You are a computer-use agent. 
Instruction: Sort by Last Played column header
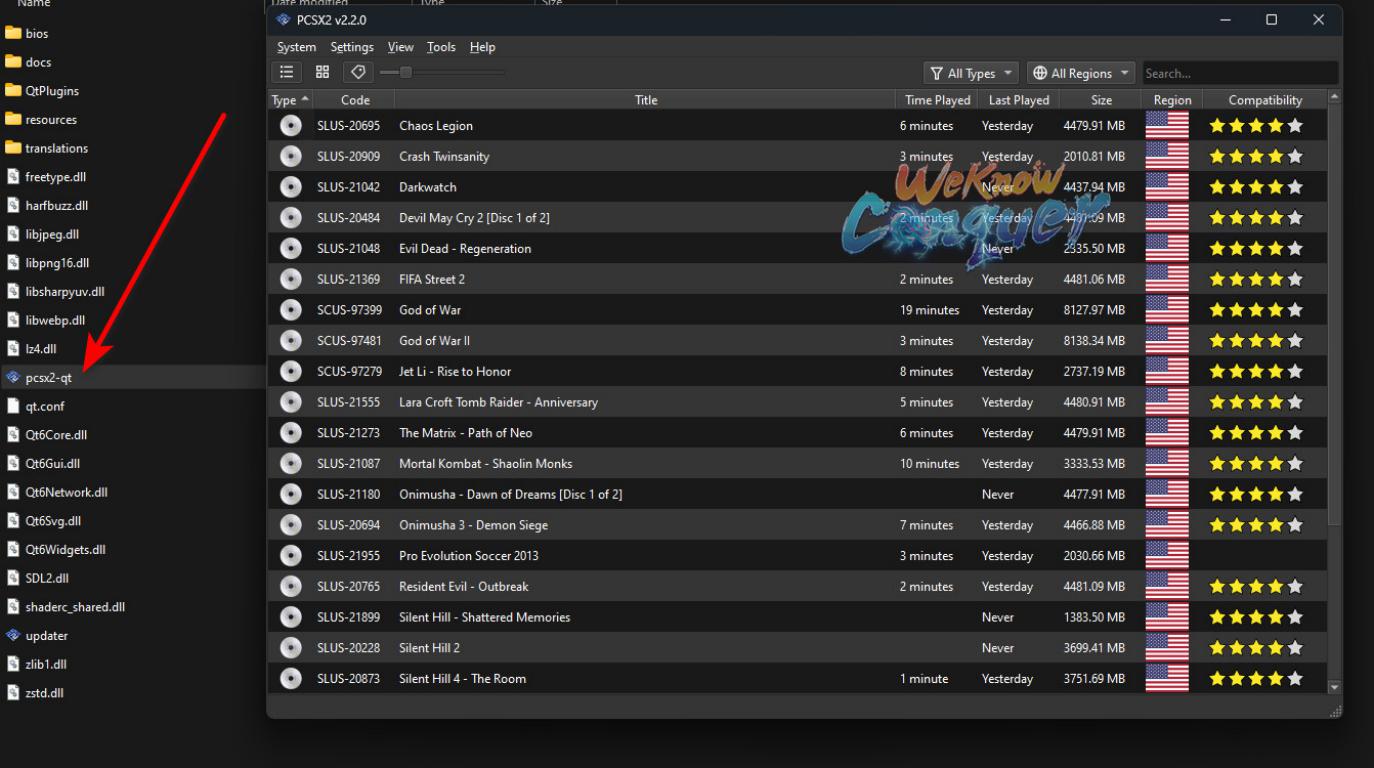point(1018,100)
